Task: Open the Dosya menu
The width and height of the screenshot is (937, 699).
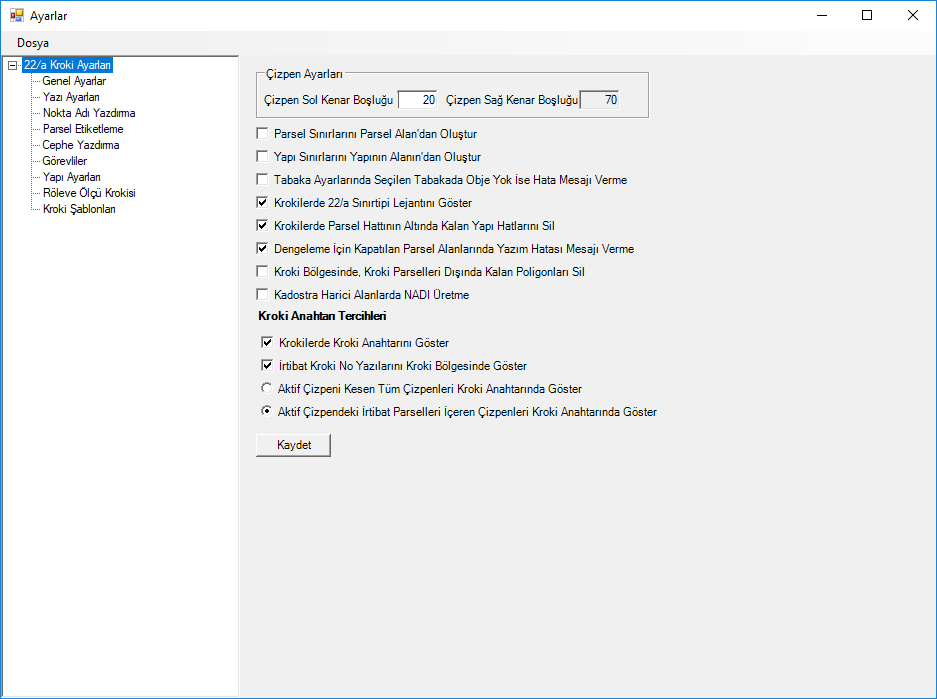Action: tap(33, 43)
